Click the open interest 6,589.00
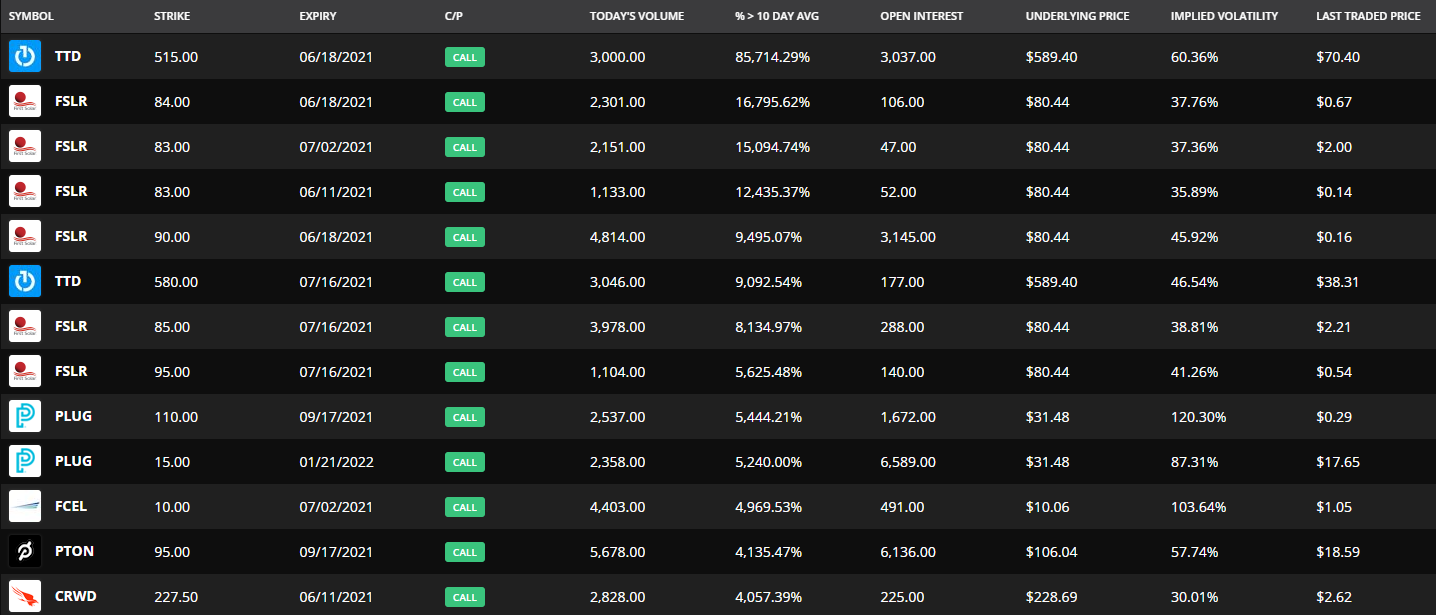The height and width of the screenshot is (615, 1436). [908, 462]
